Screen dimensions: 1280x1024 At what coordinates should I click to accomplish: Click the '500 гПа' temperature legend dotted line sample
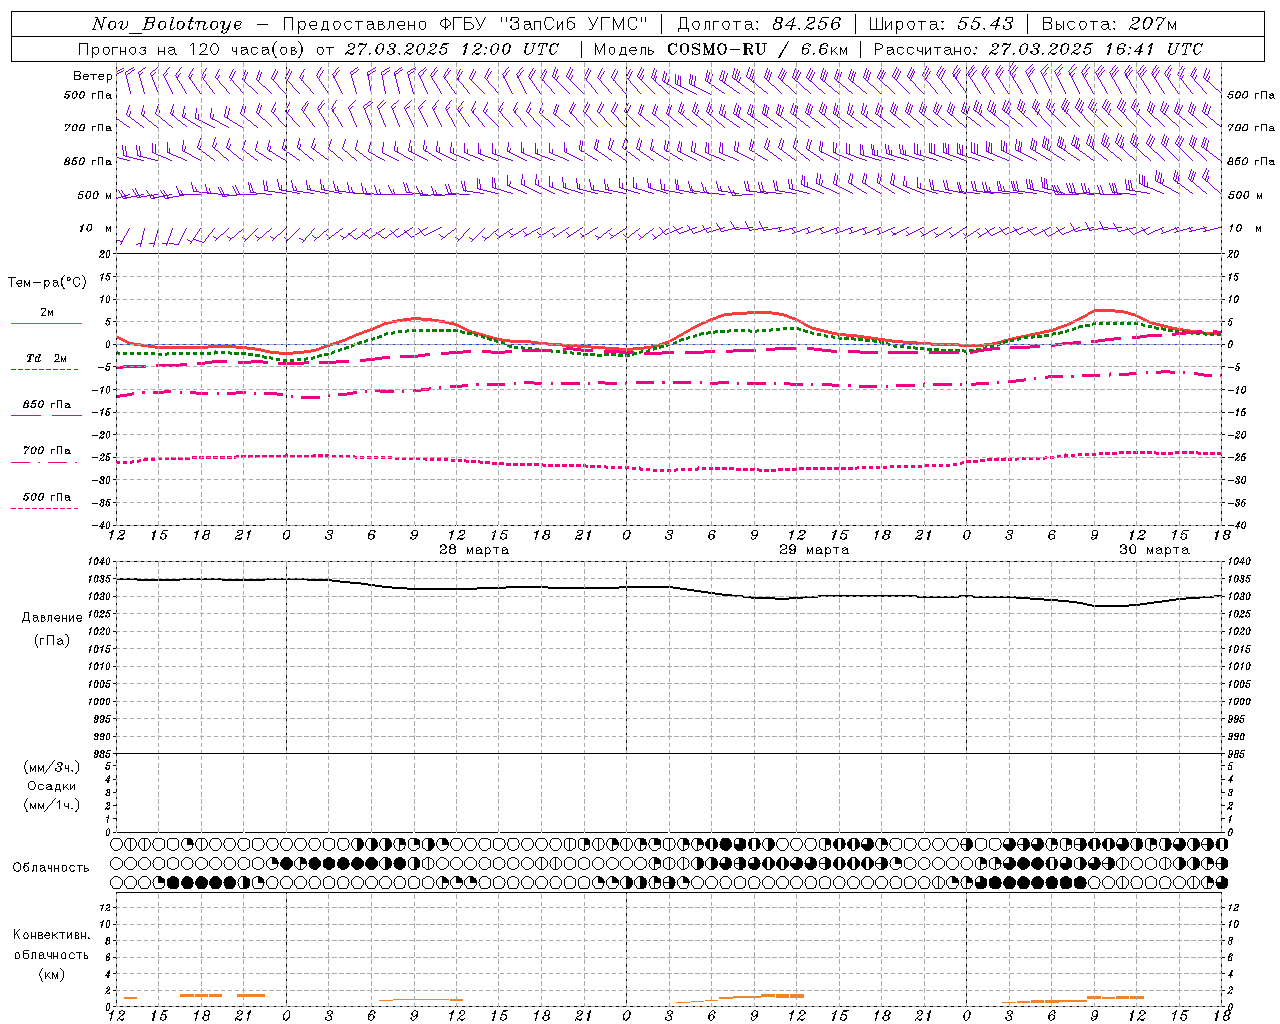coord(44,508)
